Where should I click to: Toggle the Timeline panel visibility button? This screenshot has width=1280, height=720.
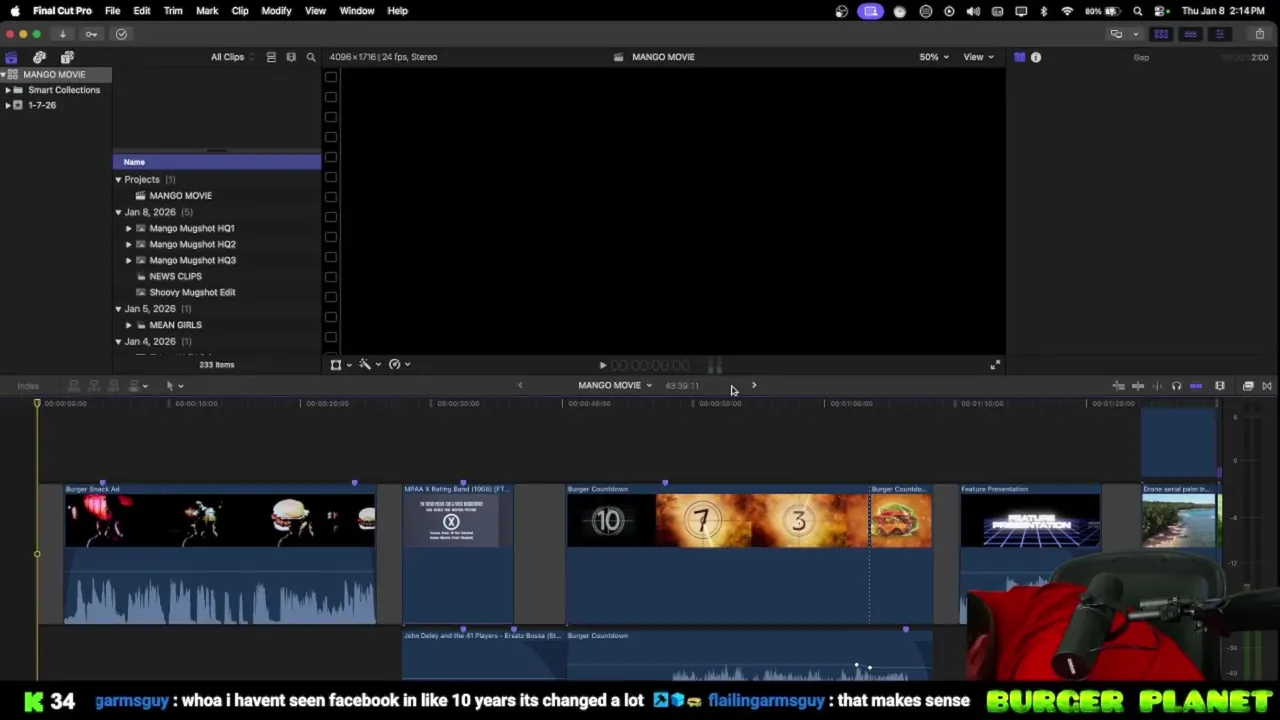click(x=1190, y=34)
